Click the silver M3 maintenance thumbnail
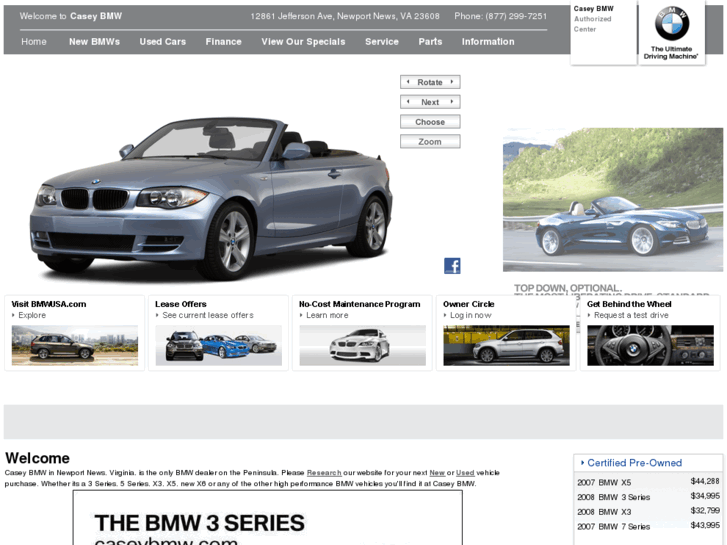 (x=363, y=345)
